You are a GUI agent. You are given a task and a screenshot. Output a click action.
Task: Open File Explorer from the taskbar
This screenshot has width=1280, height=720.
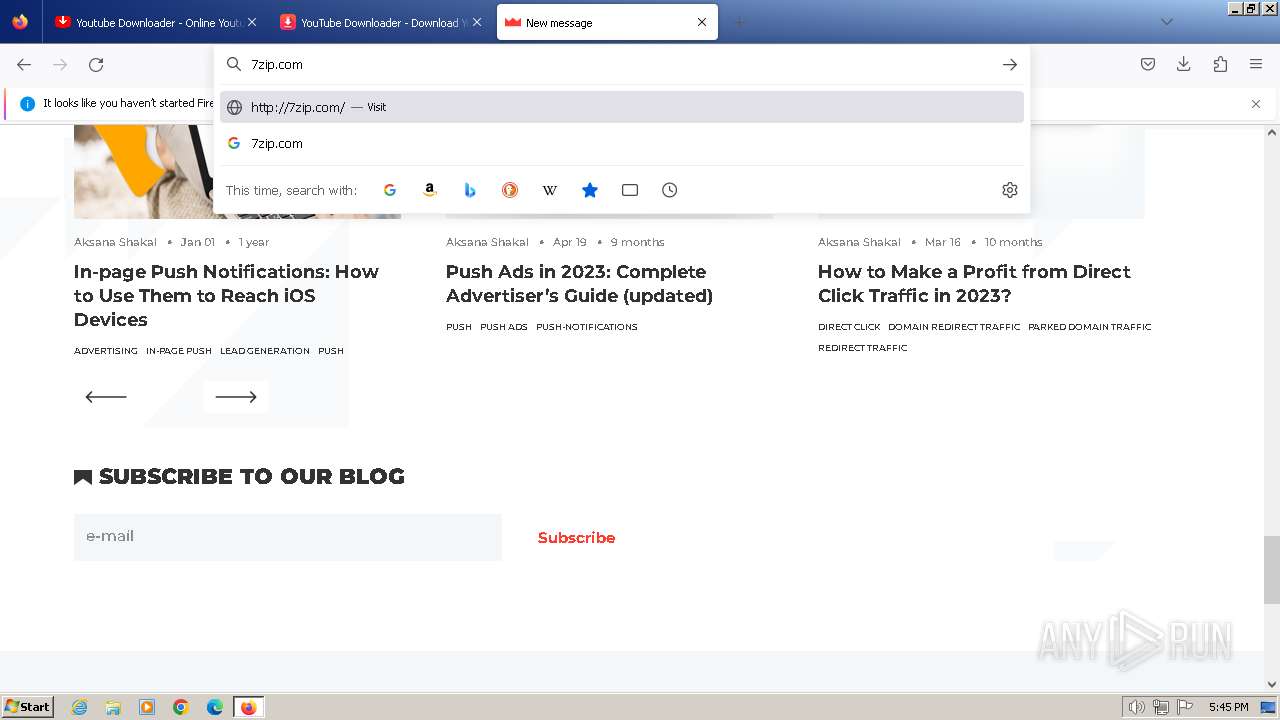tap(113, 707)
